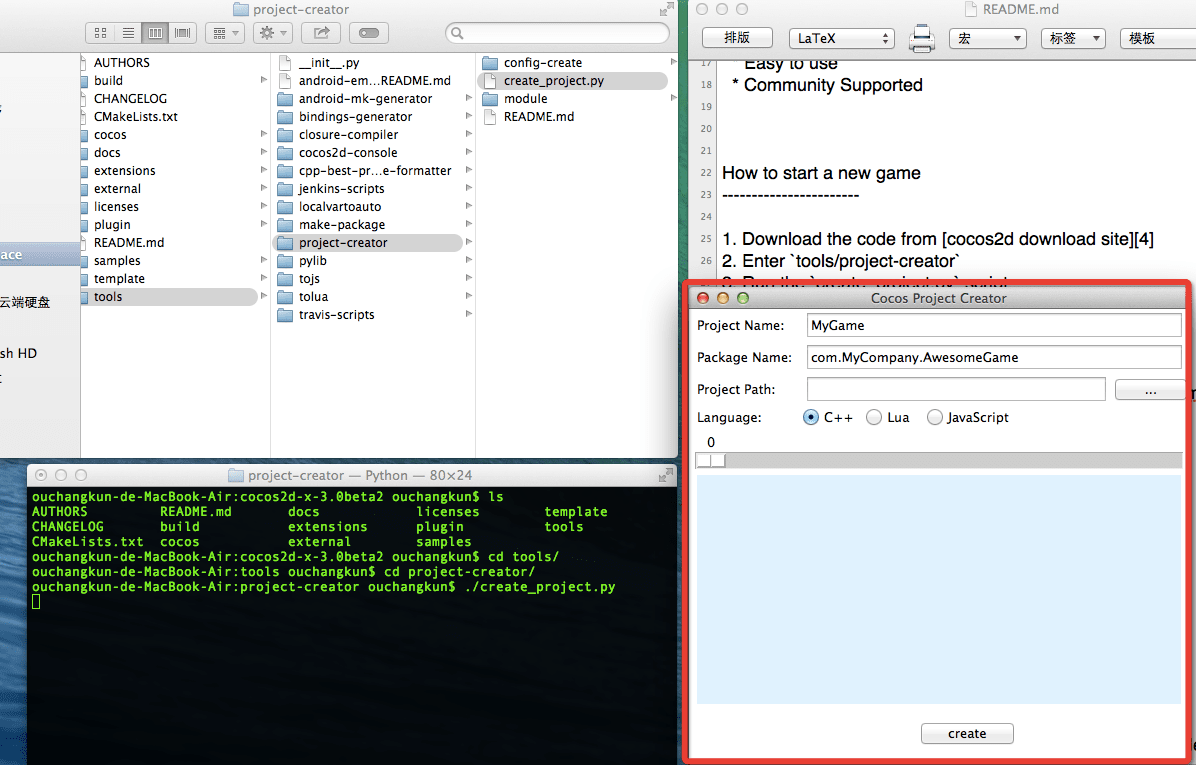Open the 宏 dropdown menu
Screen dimensions: 1196x765
point(987,39)
